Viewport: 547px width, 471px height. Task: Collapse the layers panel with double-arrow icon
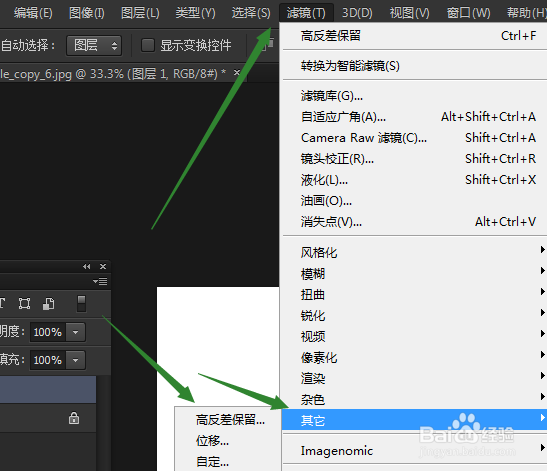87,267
